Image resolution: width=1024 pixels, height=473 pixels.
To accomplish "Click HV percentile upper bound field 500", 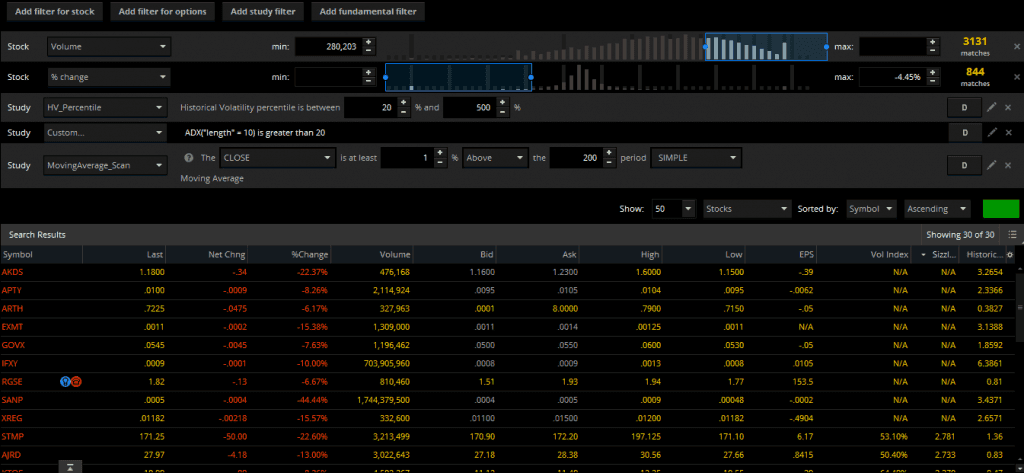I will pyautogui.click(x=469, y=108).
